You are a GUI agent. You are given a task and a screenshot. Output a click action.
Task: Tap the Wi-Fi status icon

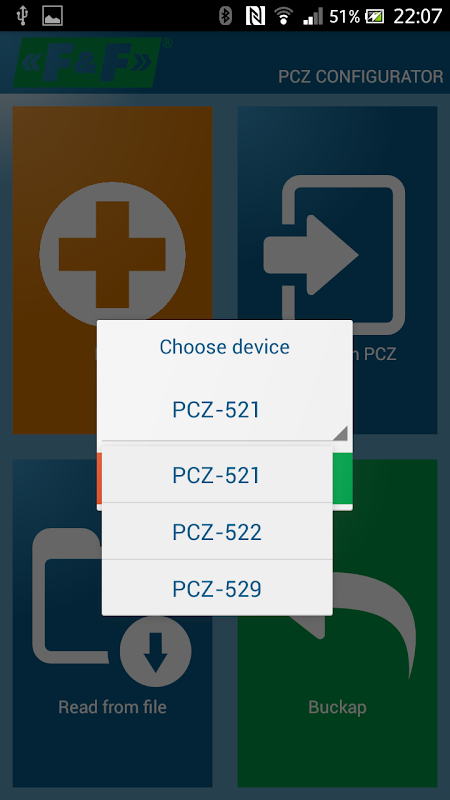point(283,16)
